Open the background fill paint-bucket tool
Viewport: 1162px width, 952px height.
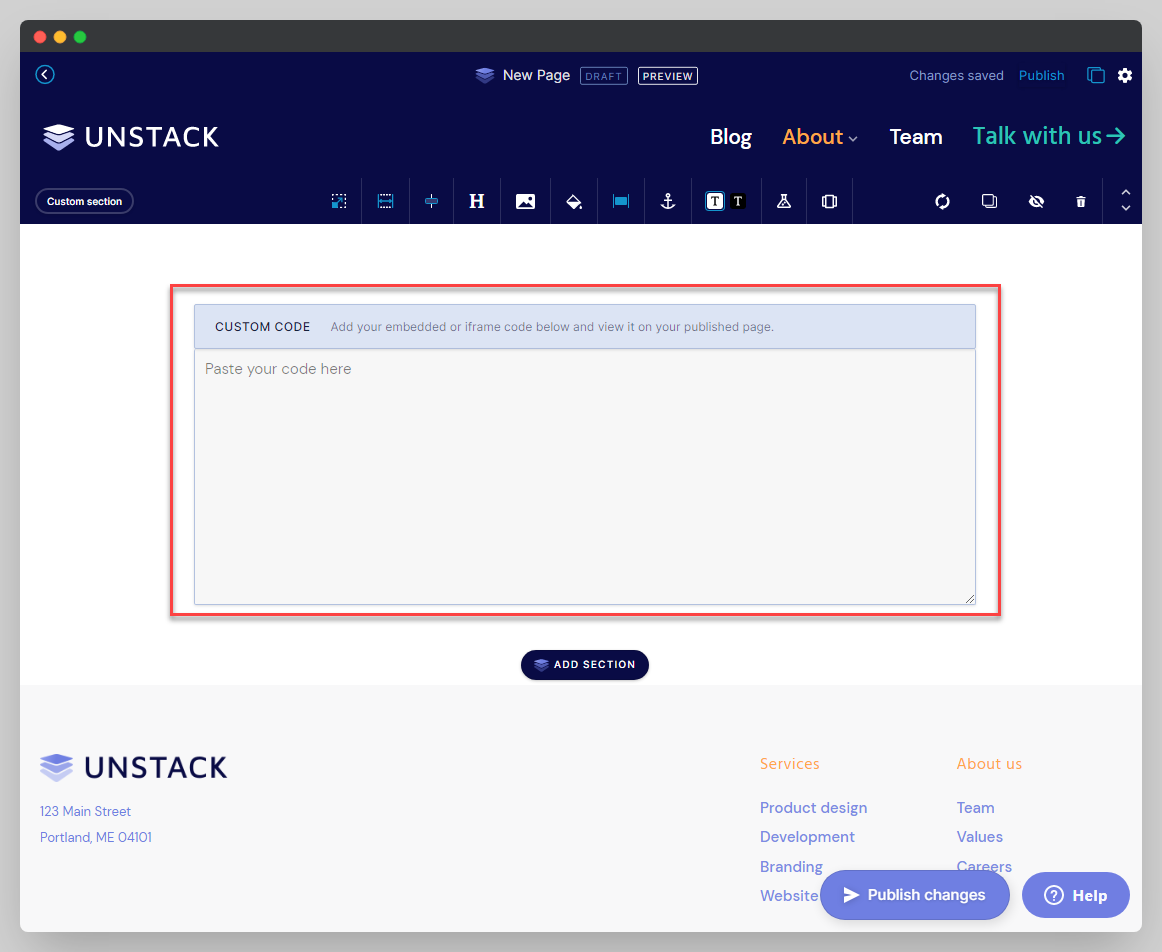coord(573,201)
